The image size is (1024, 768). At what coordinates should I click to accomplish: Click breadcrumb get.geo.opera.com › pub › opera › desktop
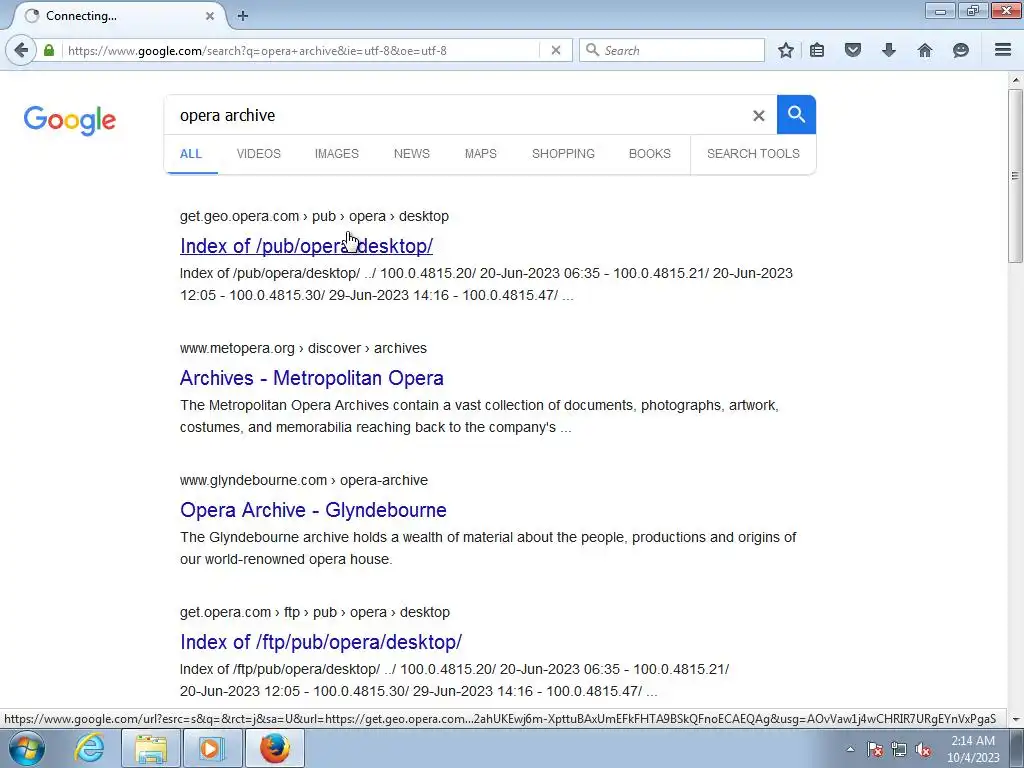(x=314, y=216)
